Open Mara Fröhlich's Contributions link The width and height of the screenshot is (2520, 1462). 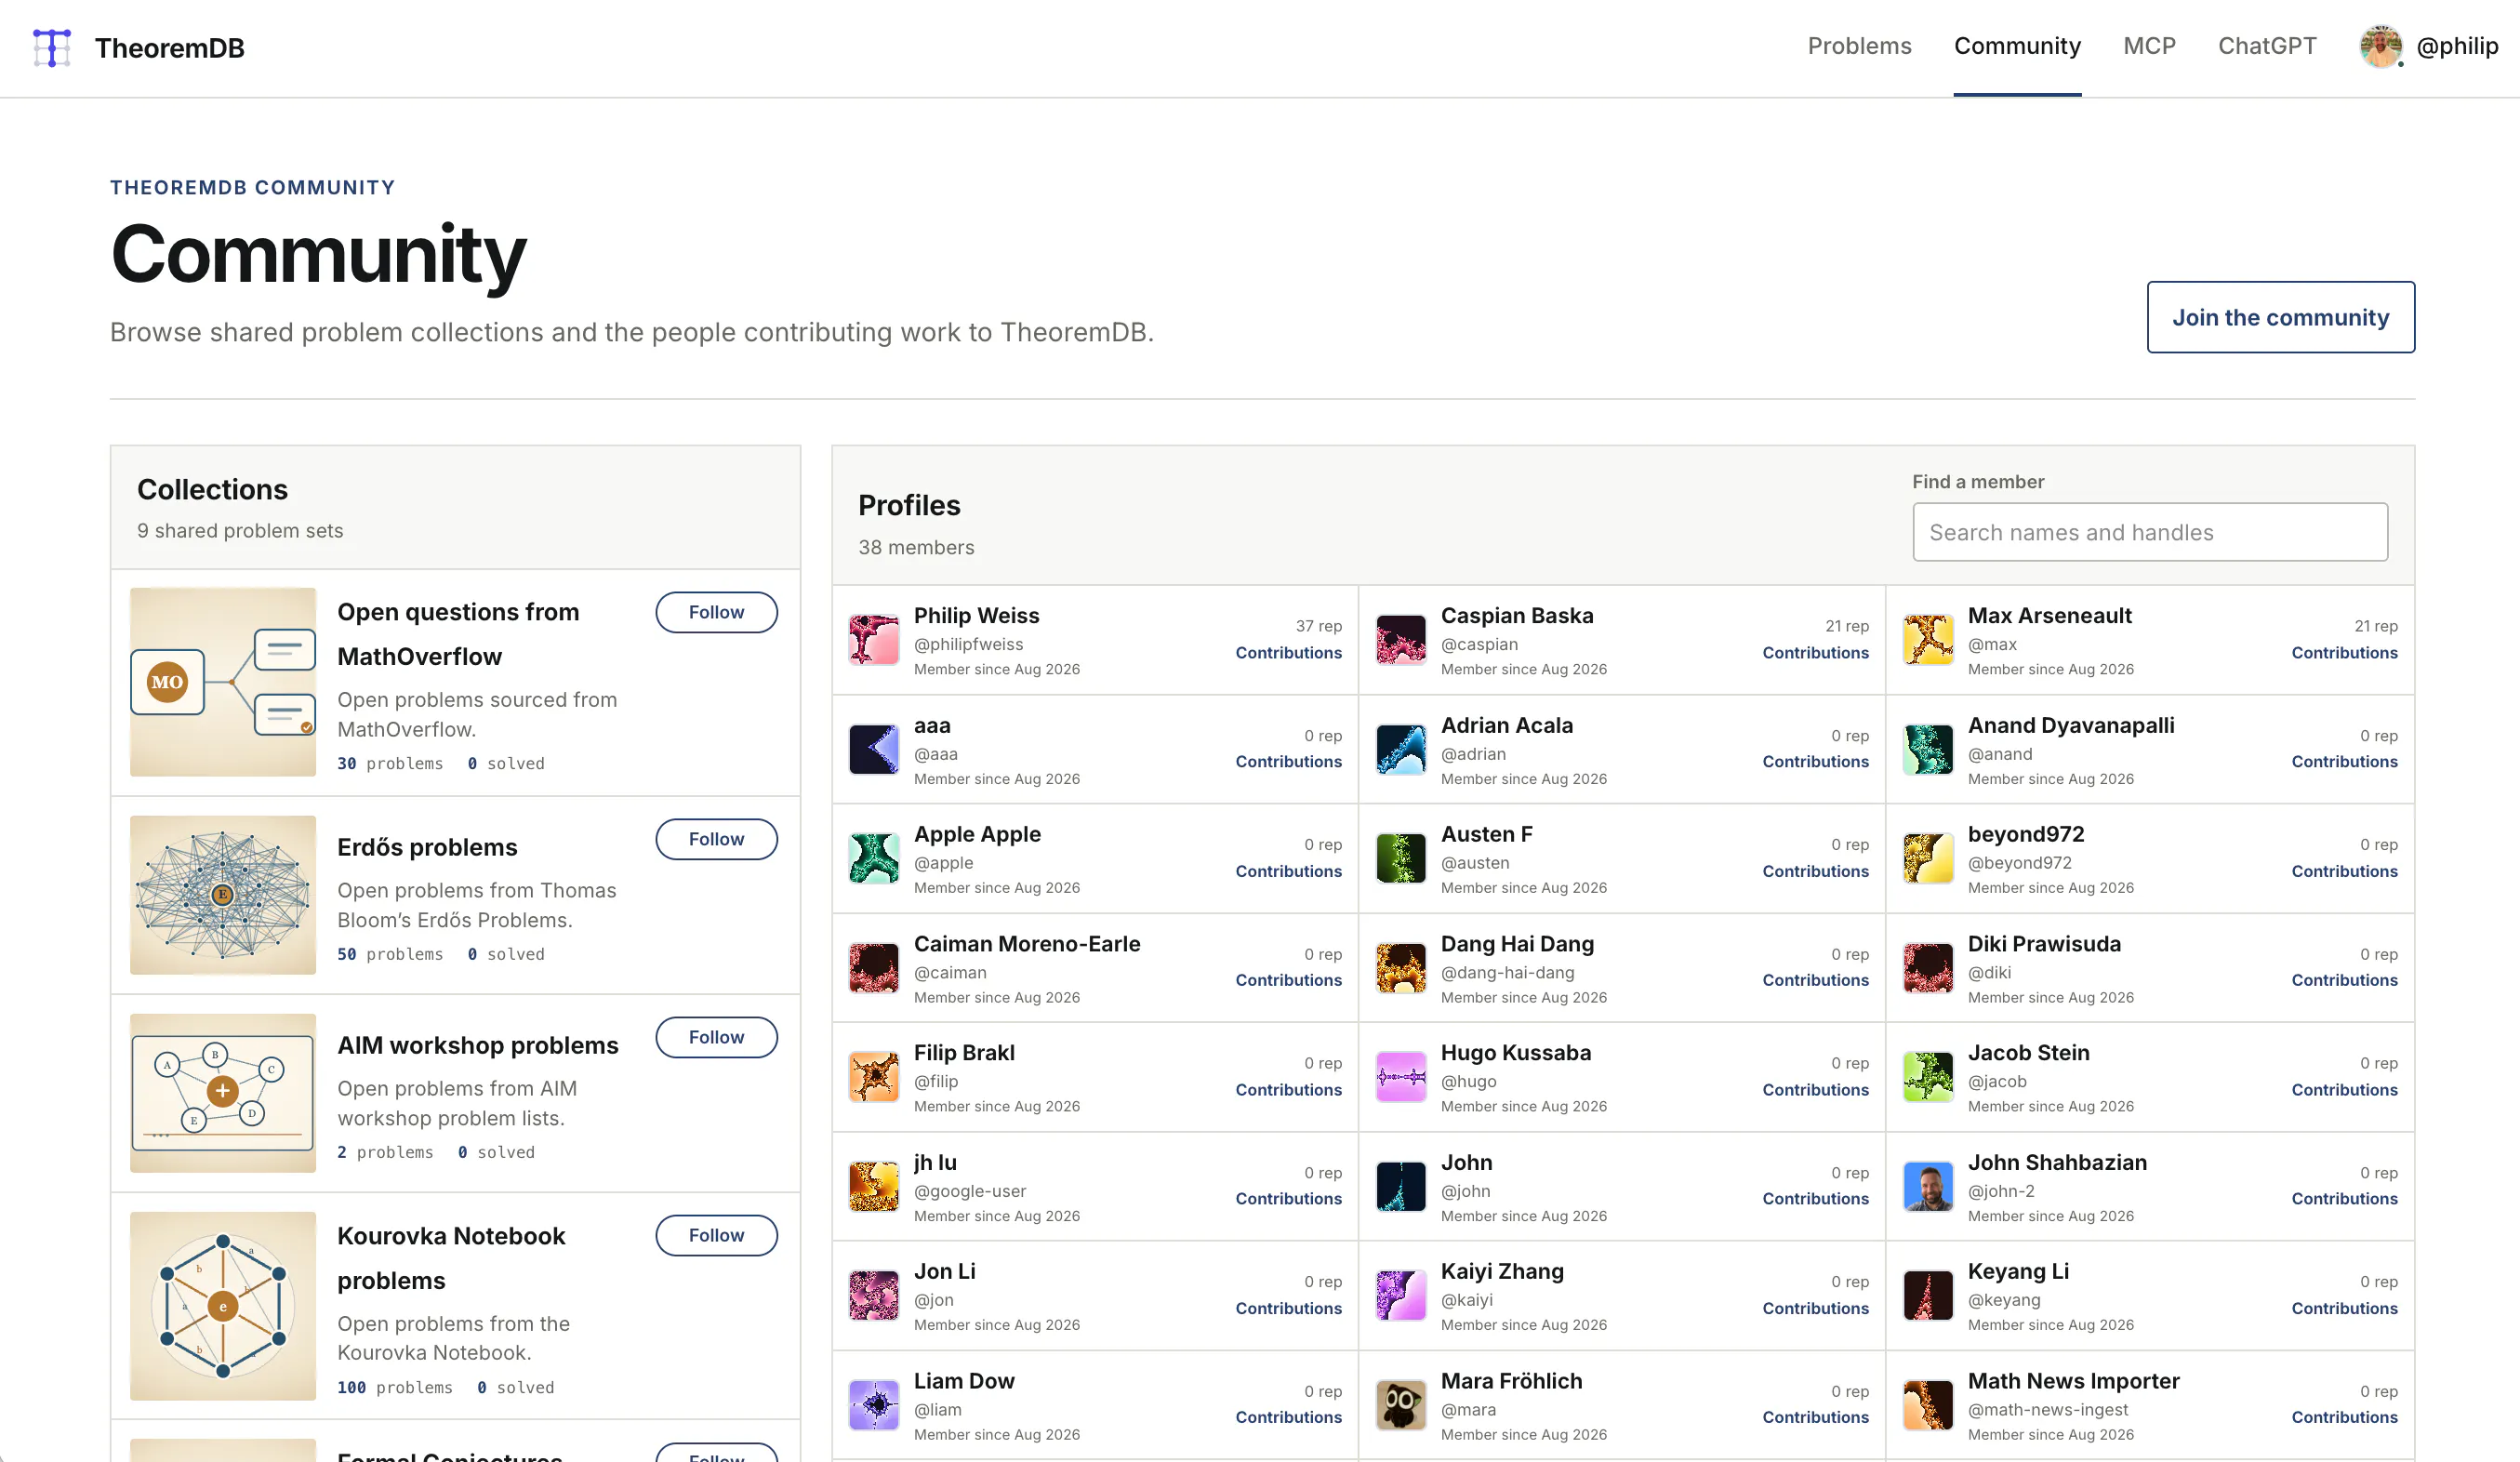click(x=1815, y=1417)
